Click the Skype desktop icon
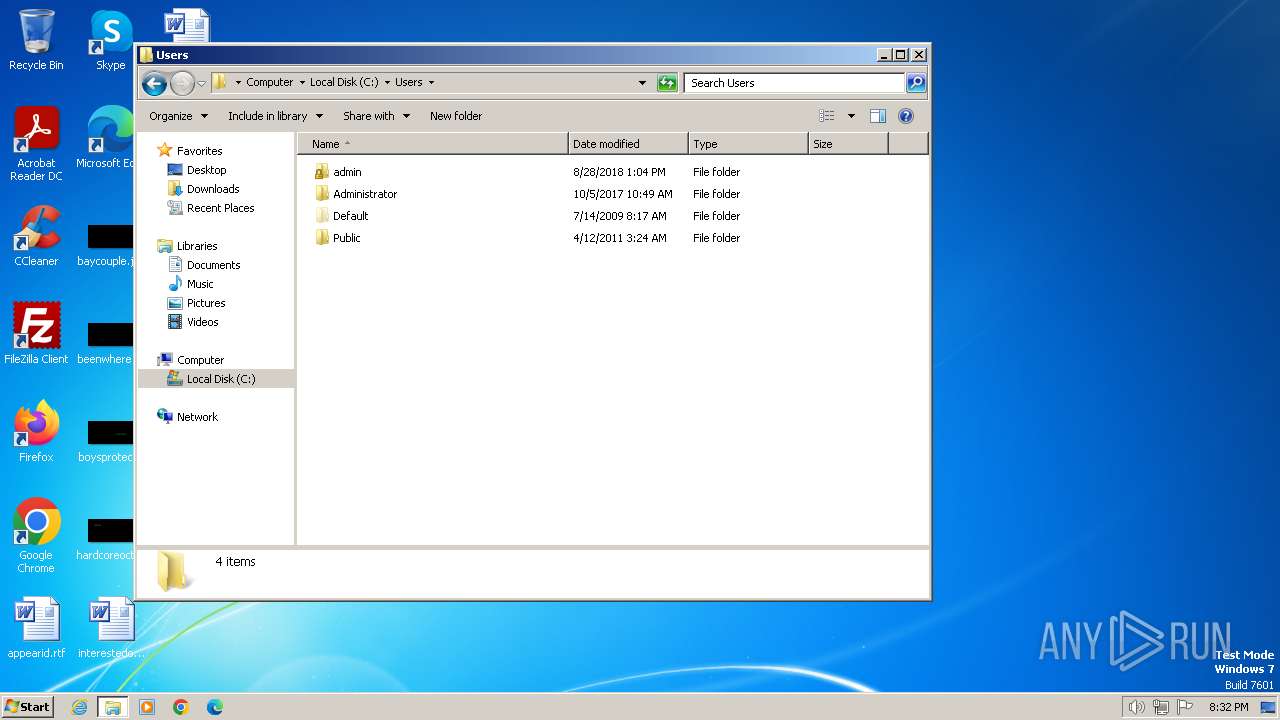This screenshot has height=720, width=1280. [x=110, y=40]
